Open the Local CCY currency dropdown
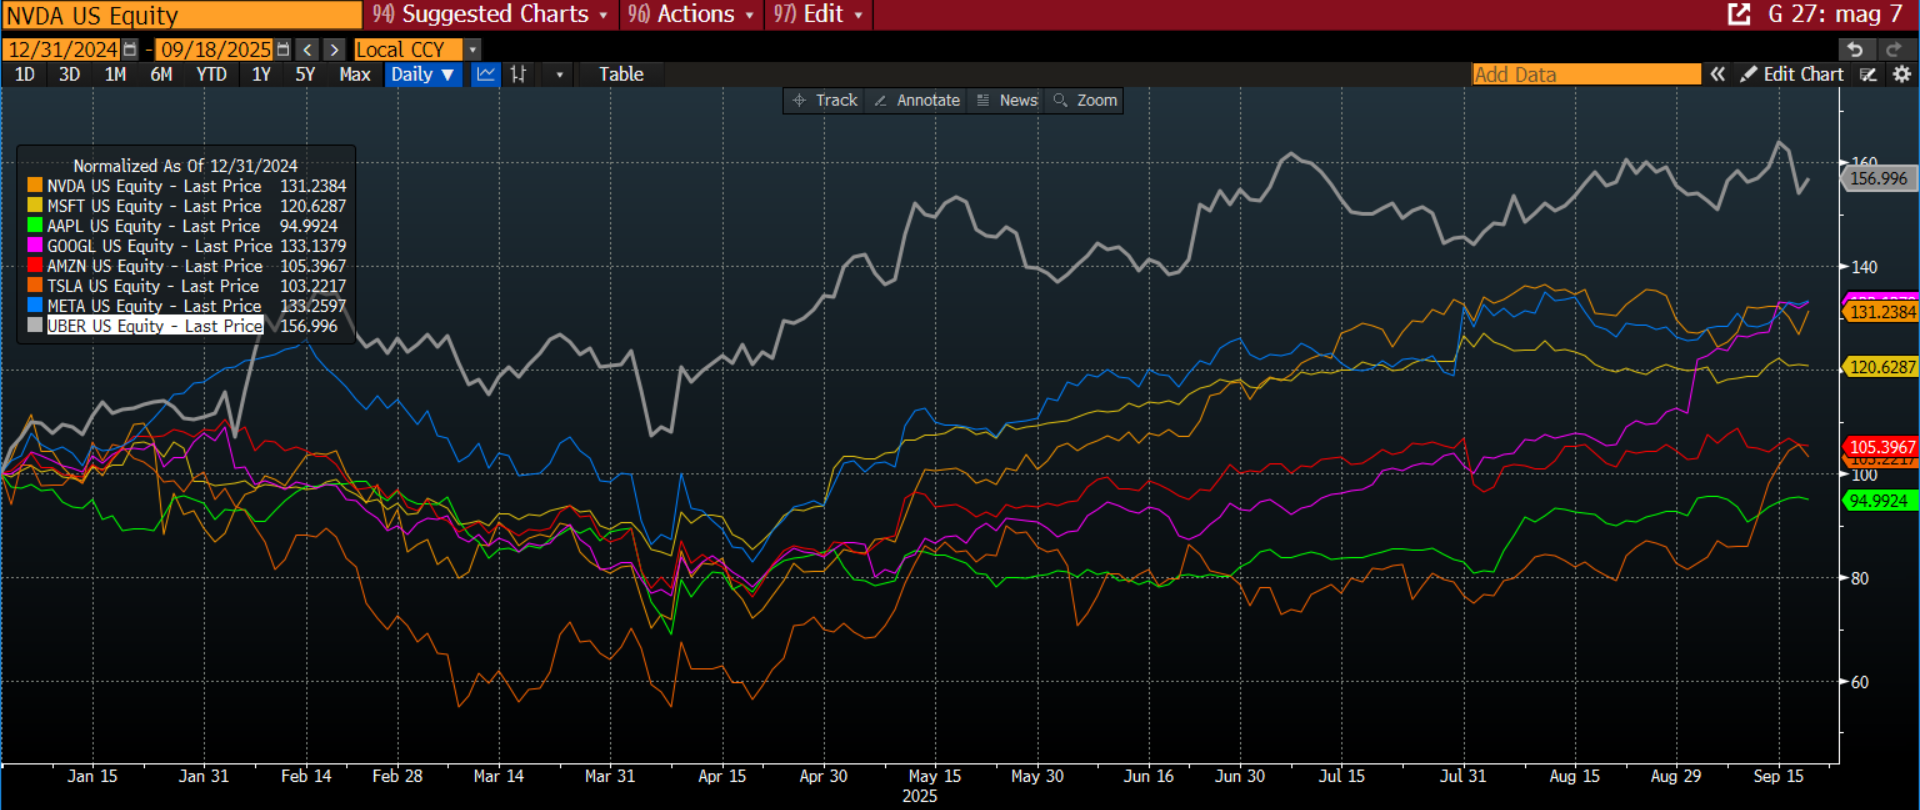Screen dimensions: 1920x810 point(473,49)
